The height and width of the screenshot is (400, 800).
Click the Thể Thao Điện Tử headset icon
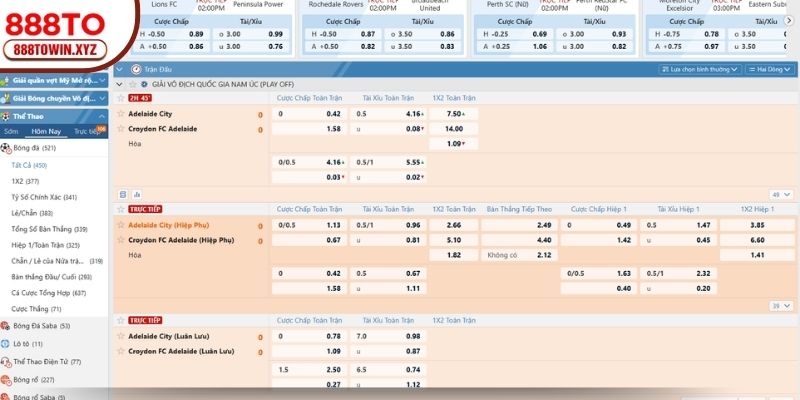pos(6,362)
